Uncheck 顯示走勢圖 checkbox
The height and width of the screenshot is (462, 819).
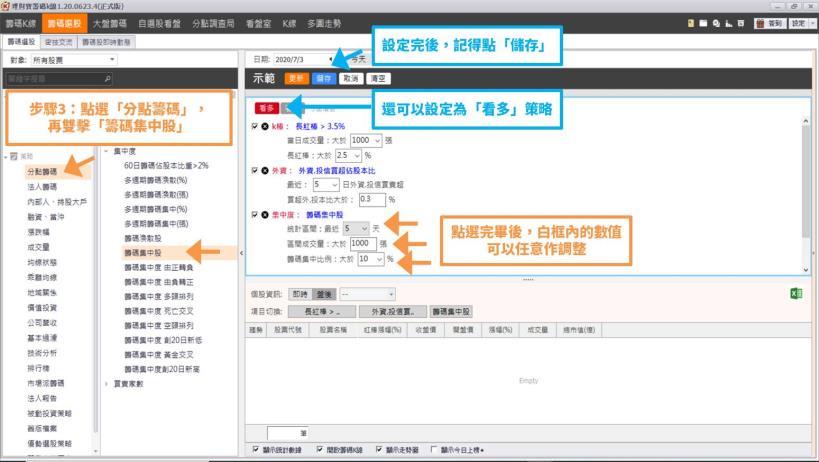(379, 449)
